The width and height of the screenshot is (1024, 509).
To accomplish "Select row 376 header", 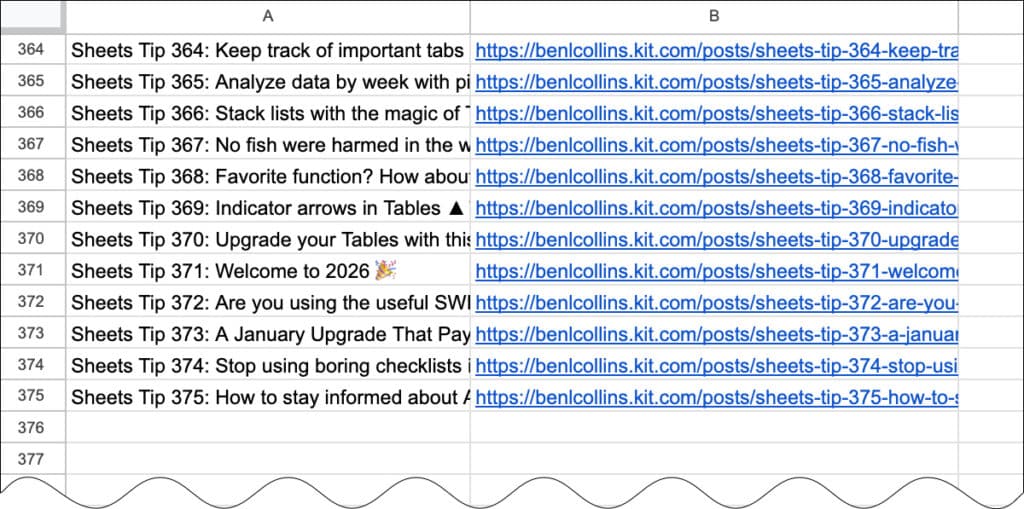I will tap(32, 428).
